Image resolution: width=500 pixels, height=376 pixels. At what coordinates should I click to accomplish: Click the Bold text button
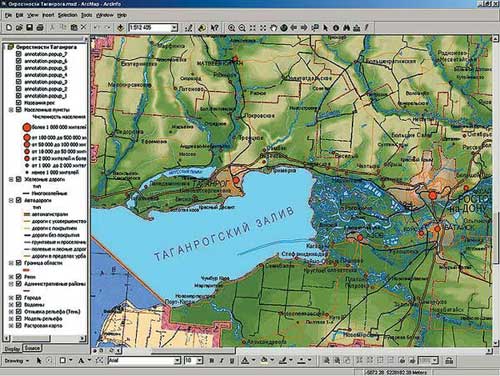(211, 361)
